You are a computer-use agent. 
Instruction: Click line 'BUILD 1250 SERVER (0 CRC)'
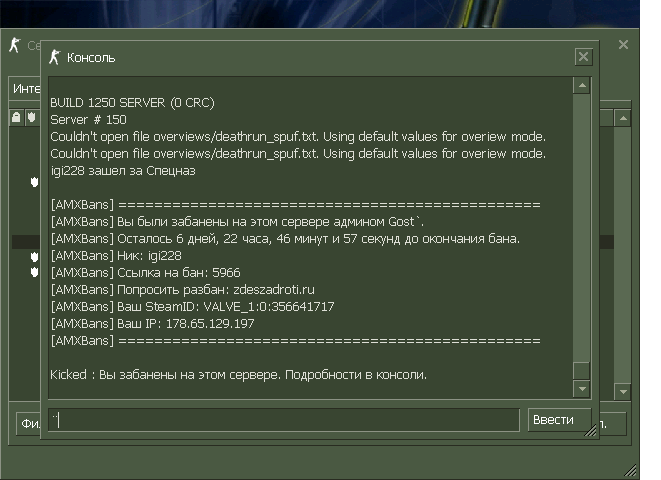pyautogui.click(x=132, y=103)
